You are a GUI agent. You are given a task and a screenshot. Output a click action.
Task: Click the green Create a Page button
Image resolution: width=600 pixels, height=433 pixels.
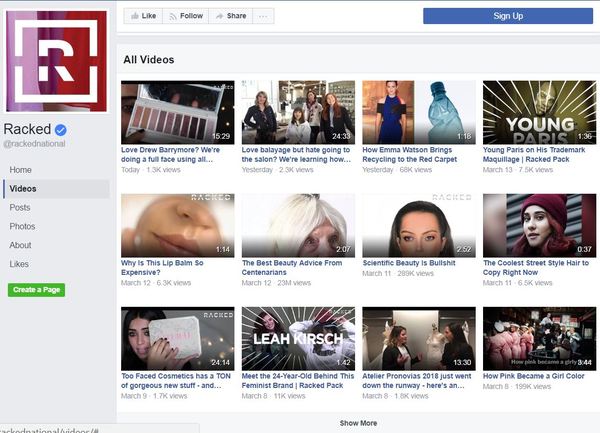(x=36, y=290)
